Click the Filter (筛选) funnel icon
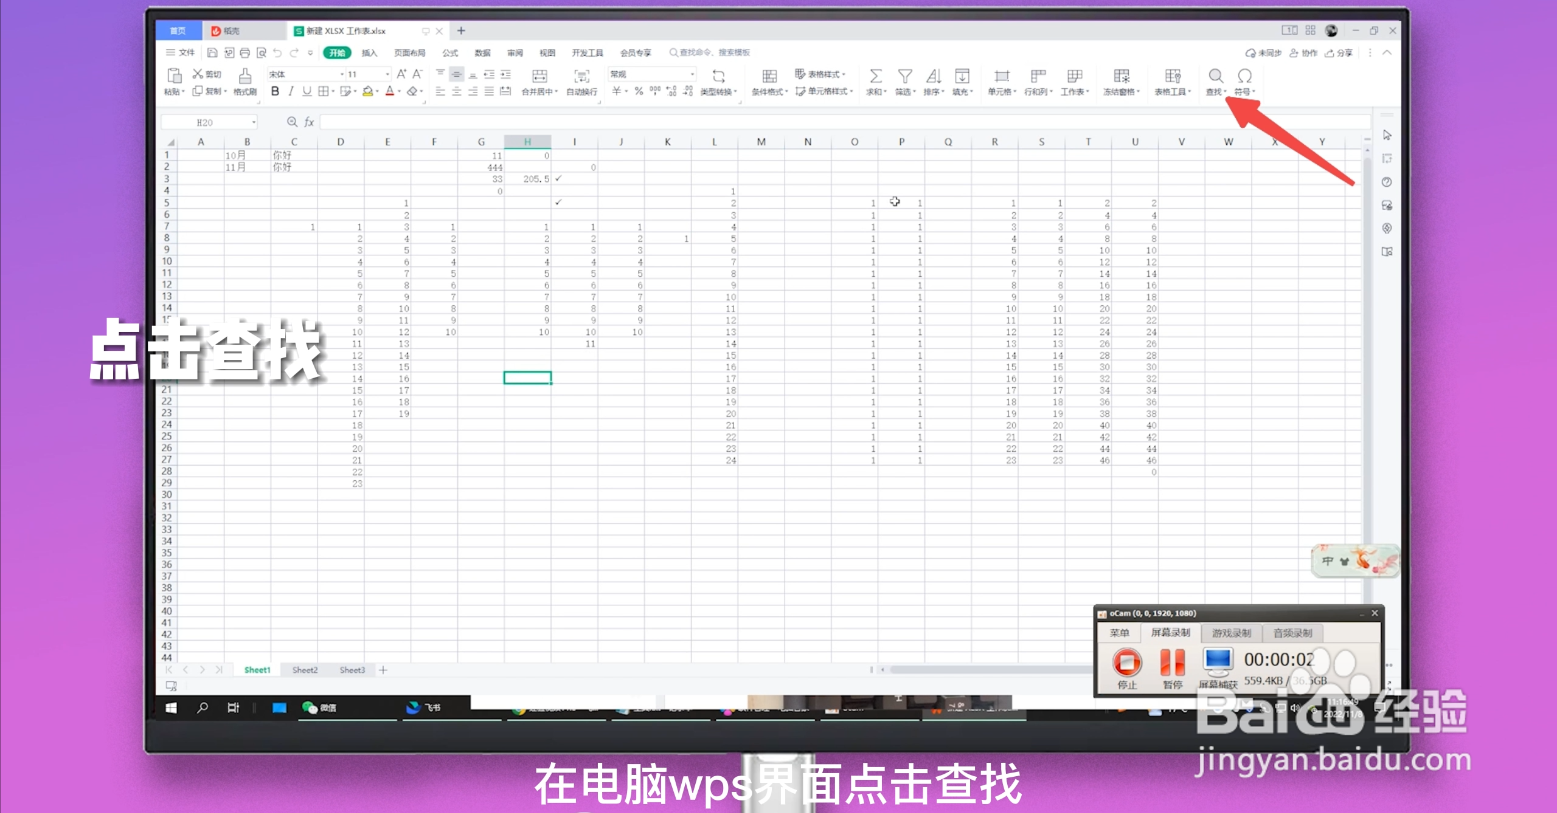Viewport: 1557px width, 813px height. pyautogui.click(x=905, y=76)
